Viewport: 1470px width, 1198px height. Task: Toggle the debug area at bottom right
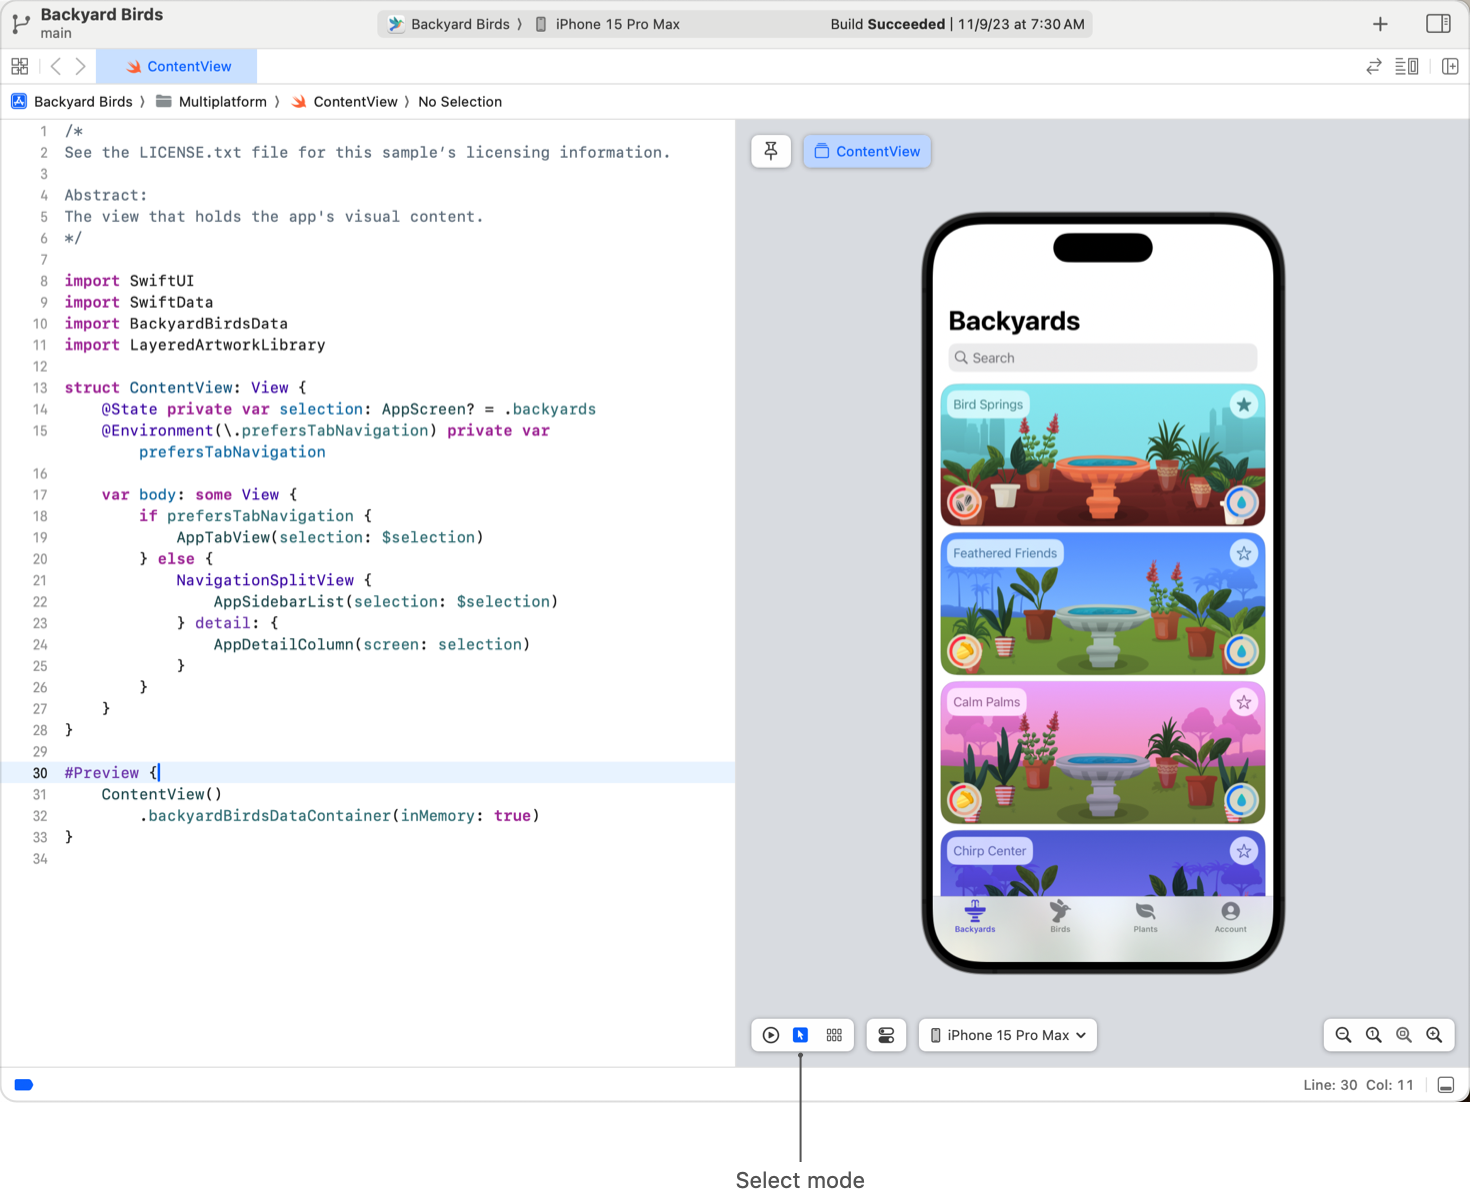pyautogui.click(x=1446, y=1085)
